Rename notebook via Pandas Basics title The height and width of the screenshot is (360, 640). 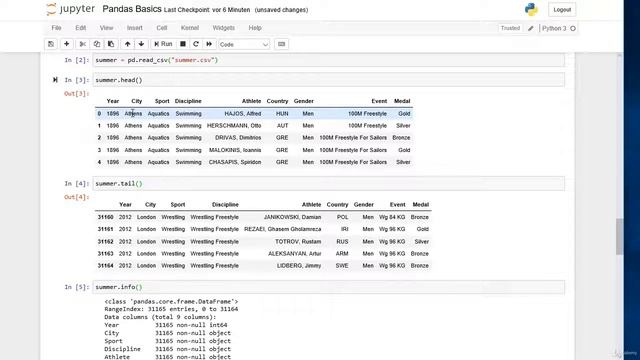pyautogui.click(x=132, y=9)
